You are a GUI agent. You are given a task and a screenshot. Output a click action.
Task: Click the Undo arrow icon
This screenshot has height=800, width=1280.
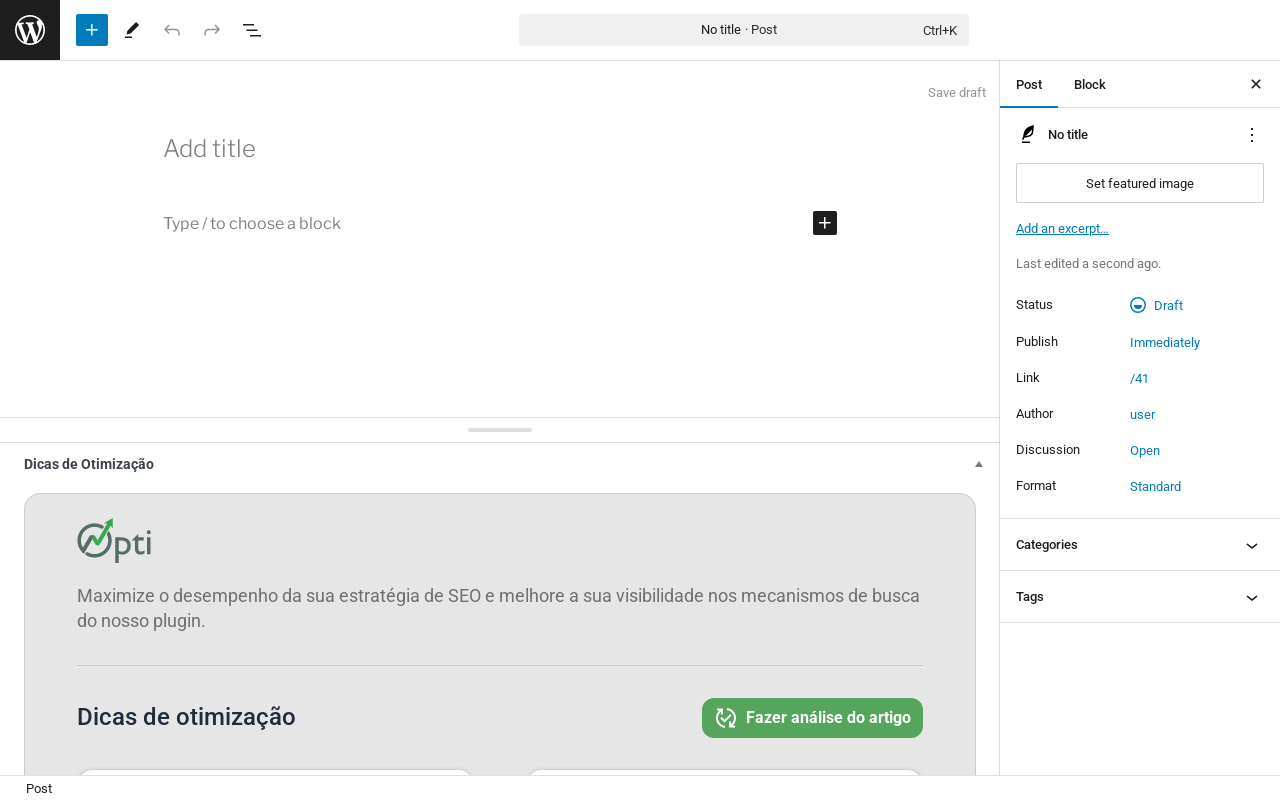172,30
